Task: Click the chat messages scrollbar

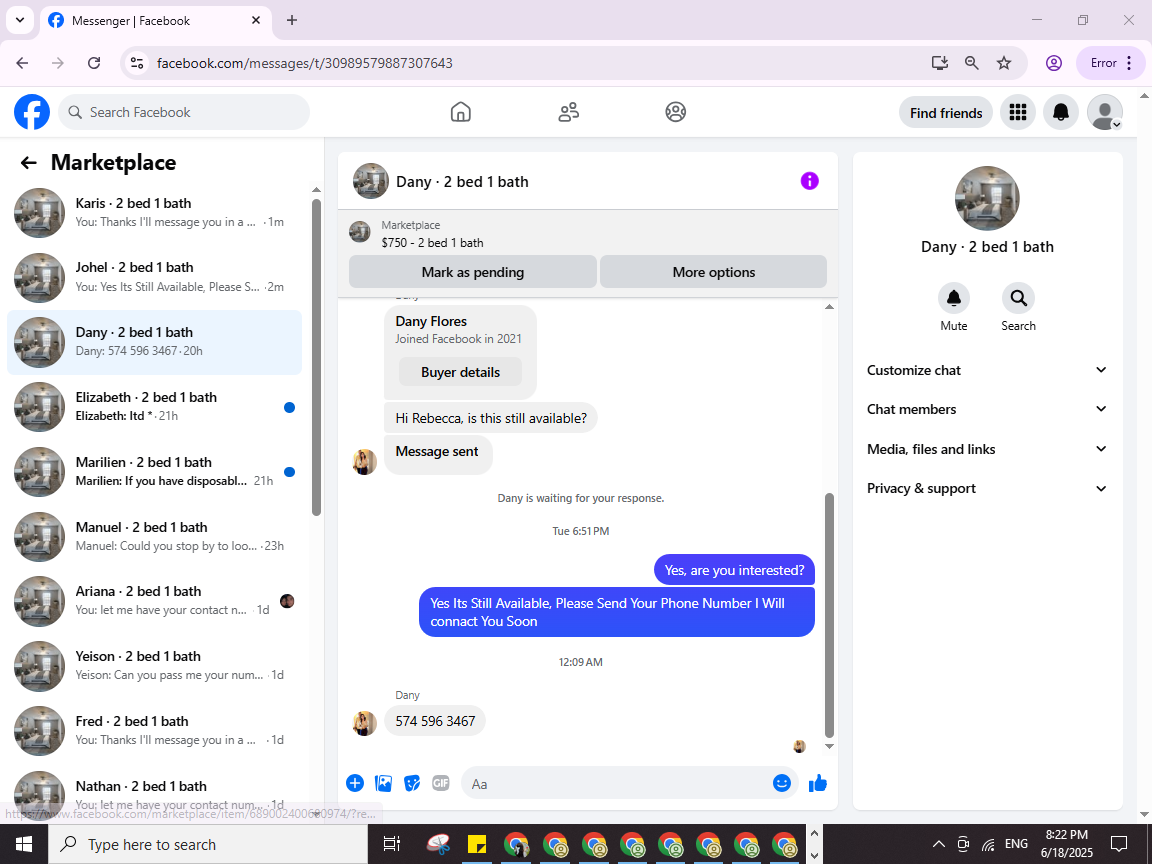Action: point(829,615)
